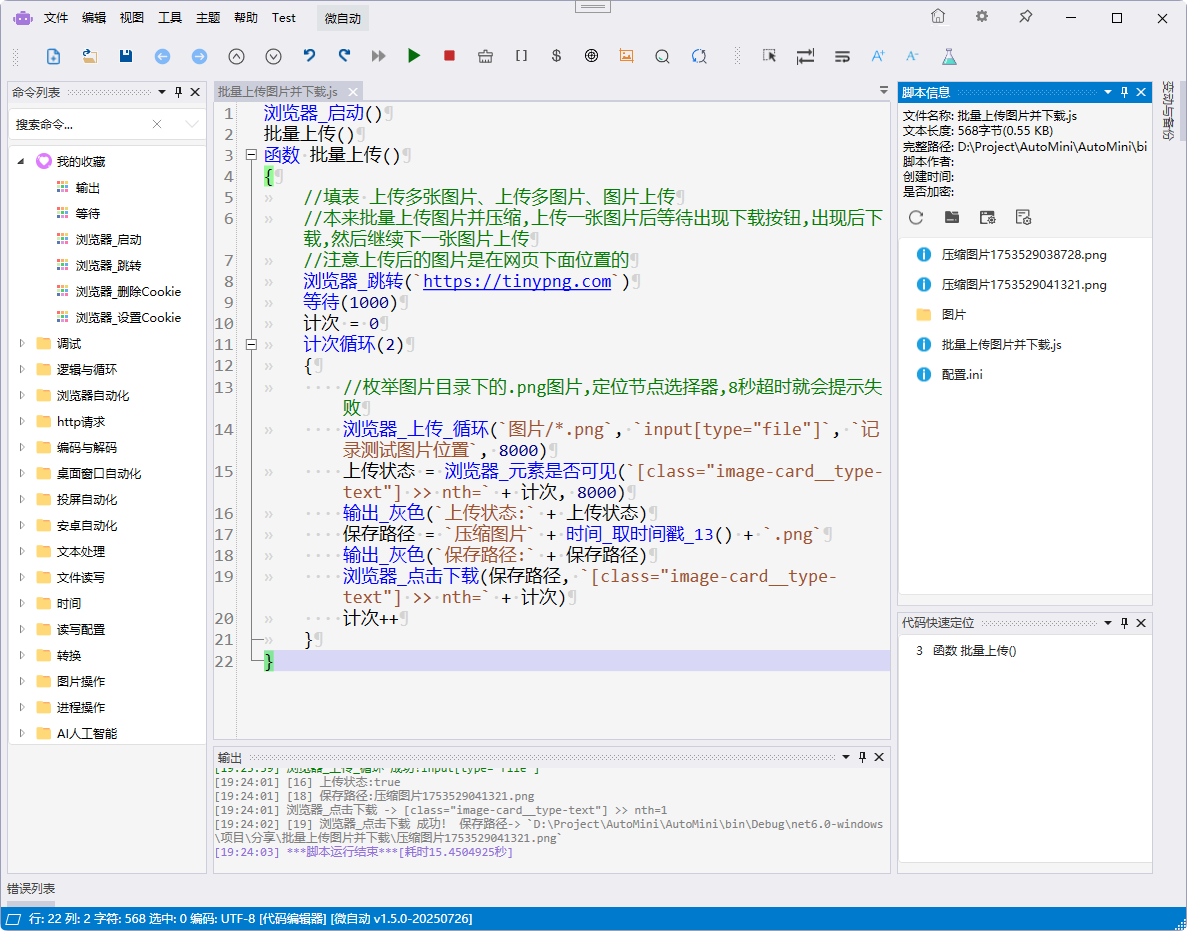This screenshot has height=931, width=1187.
Task: Toggle pin on the 命令列表 panel
Action: click(179, 92)
